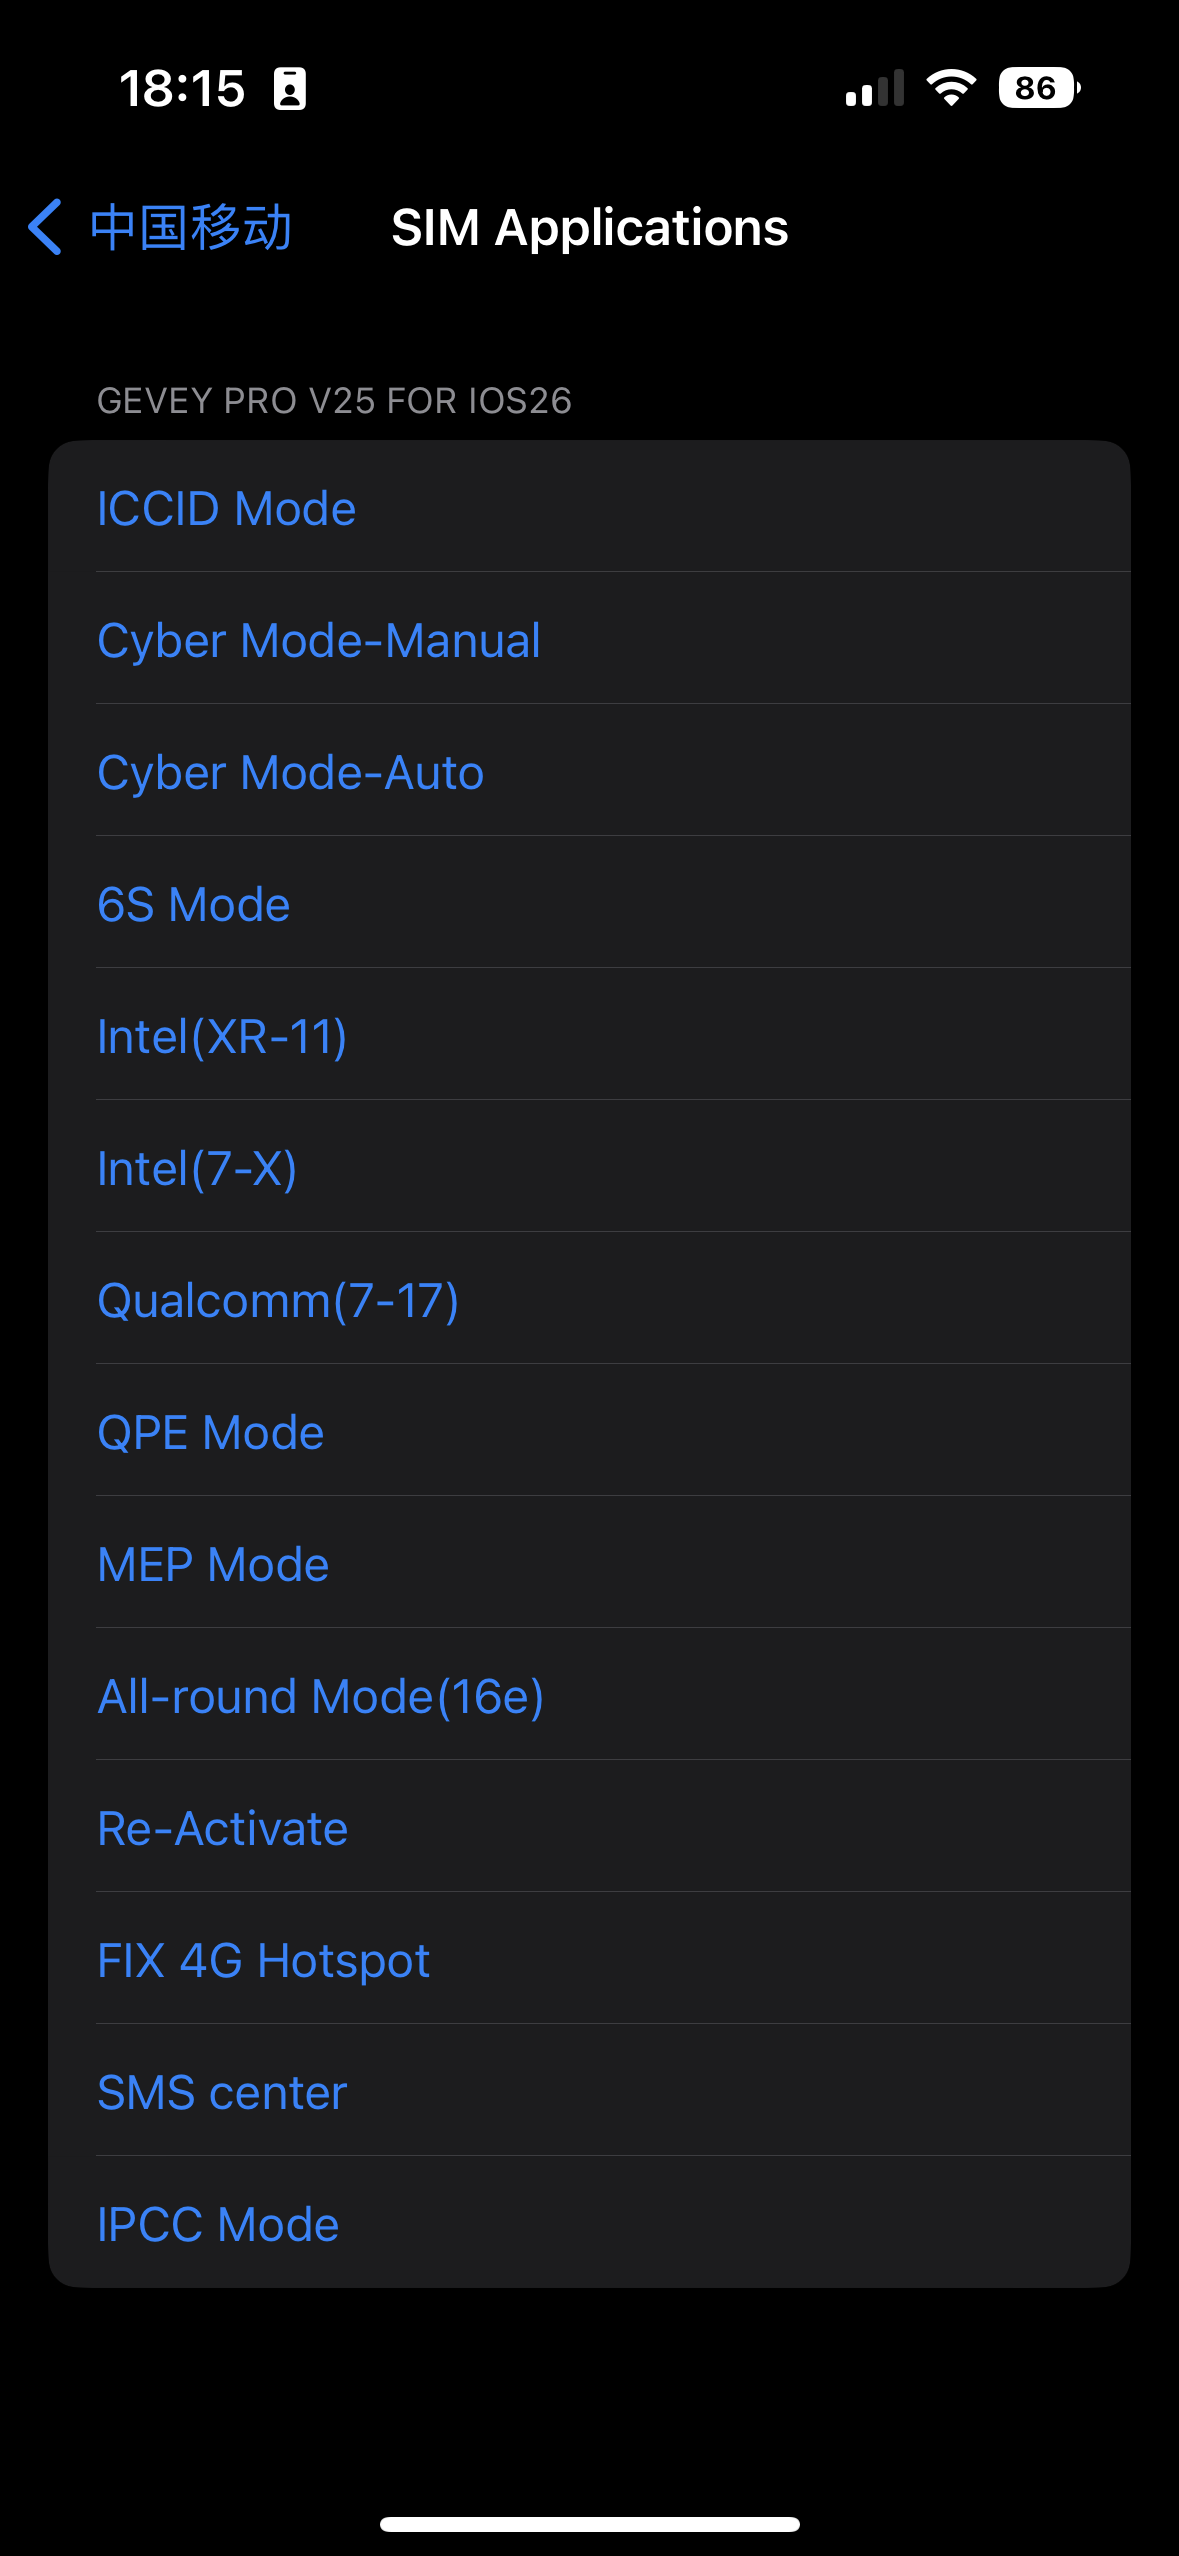
Task: Pick Intel(XR-11) option
Action: point(222,1036)
